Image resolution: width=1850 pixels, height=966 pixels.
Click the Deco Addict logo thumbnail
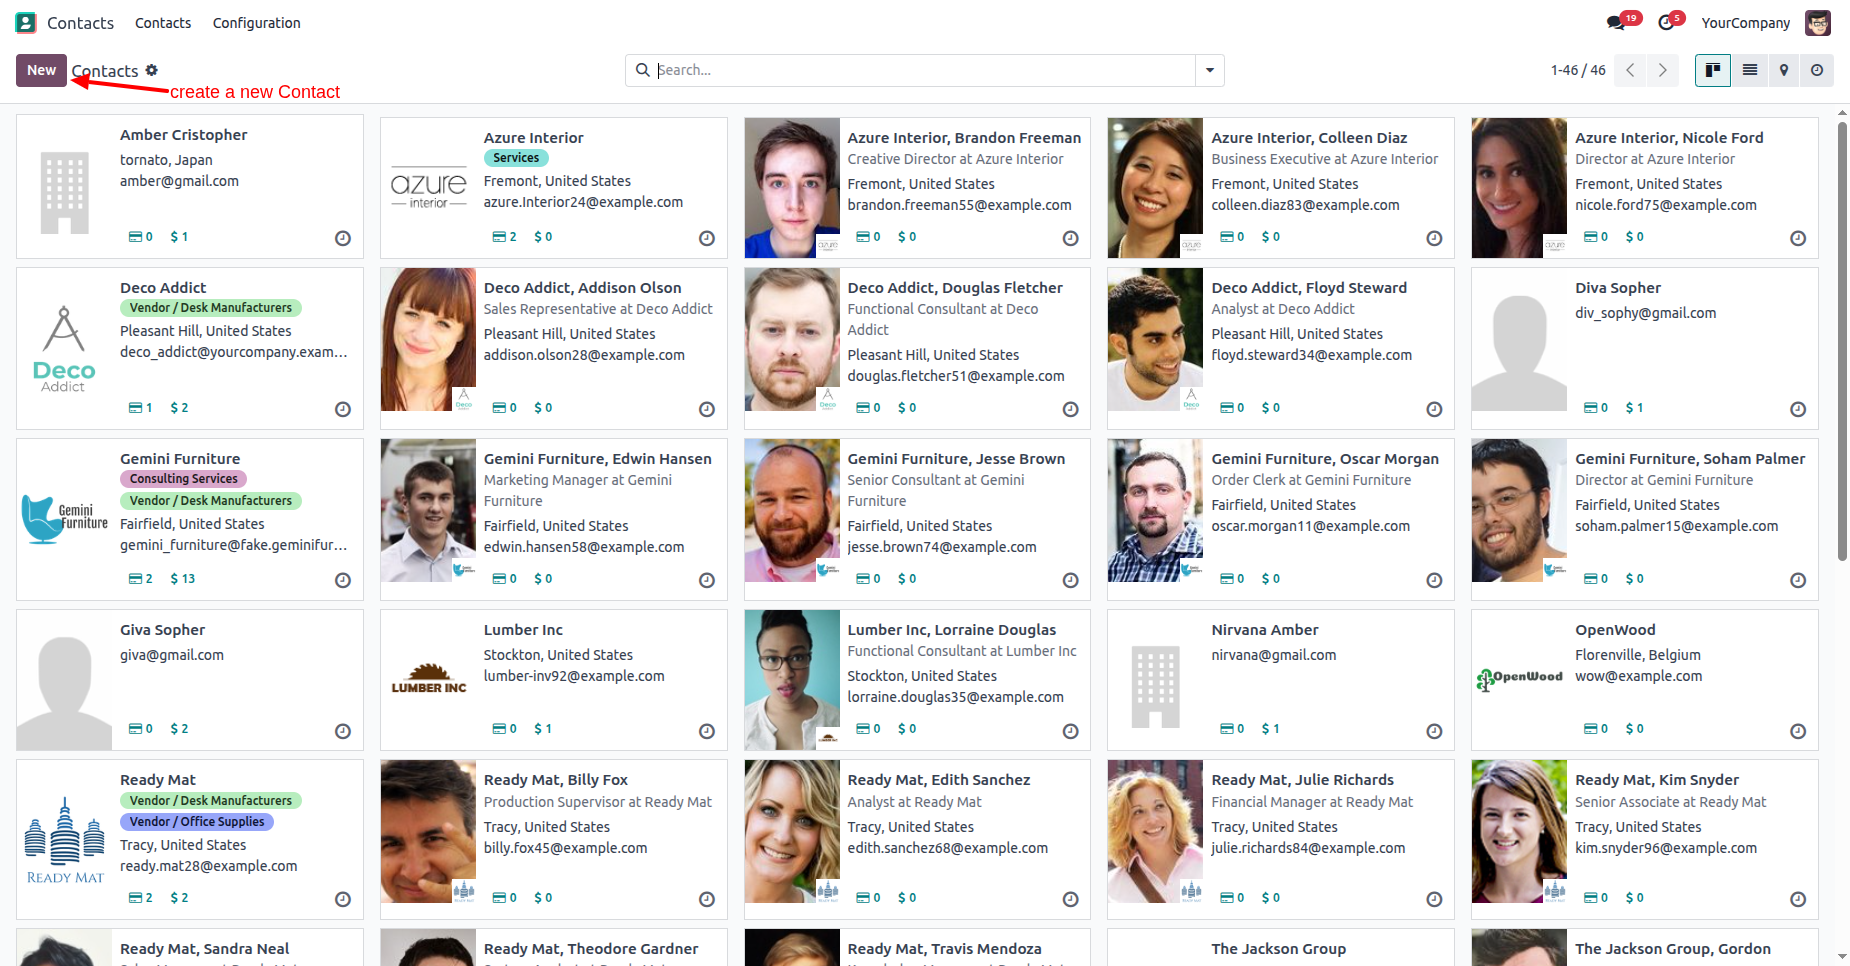tap(64, 348)
